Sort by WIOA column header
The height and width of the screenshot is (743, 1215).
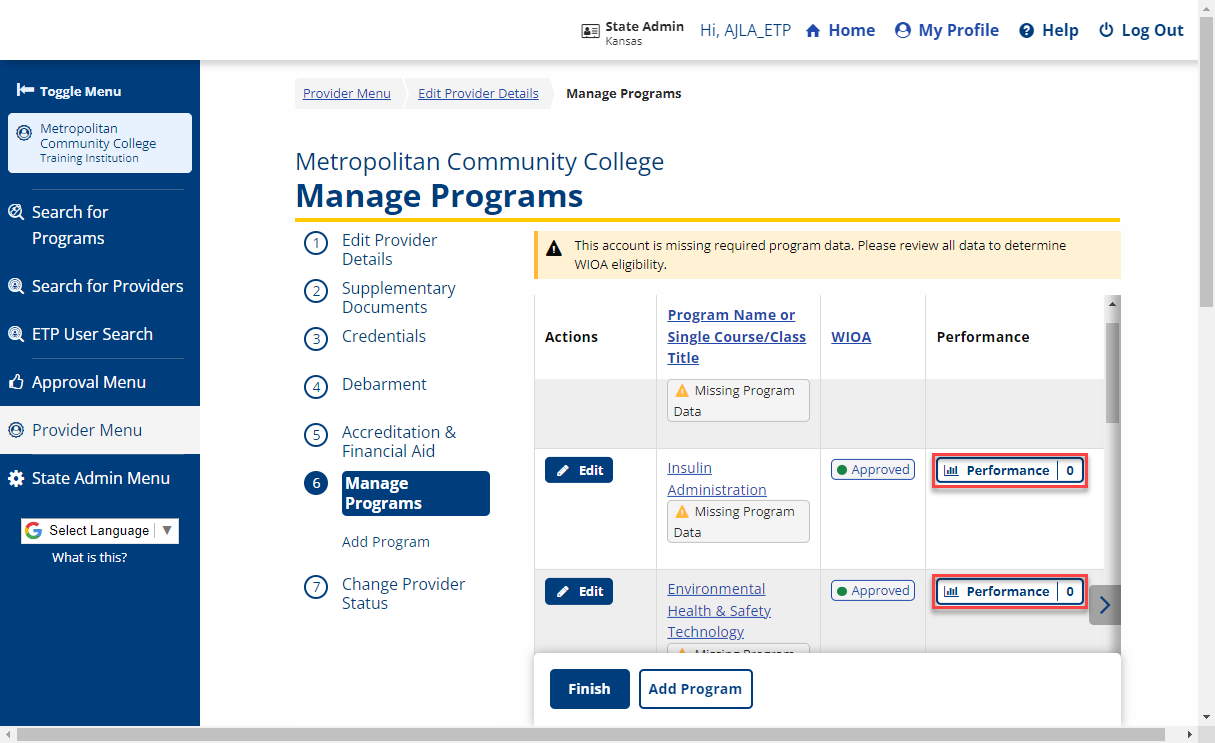(850, 337)
